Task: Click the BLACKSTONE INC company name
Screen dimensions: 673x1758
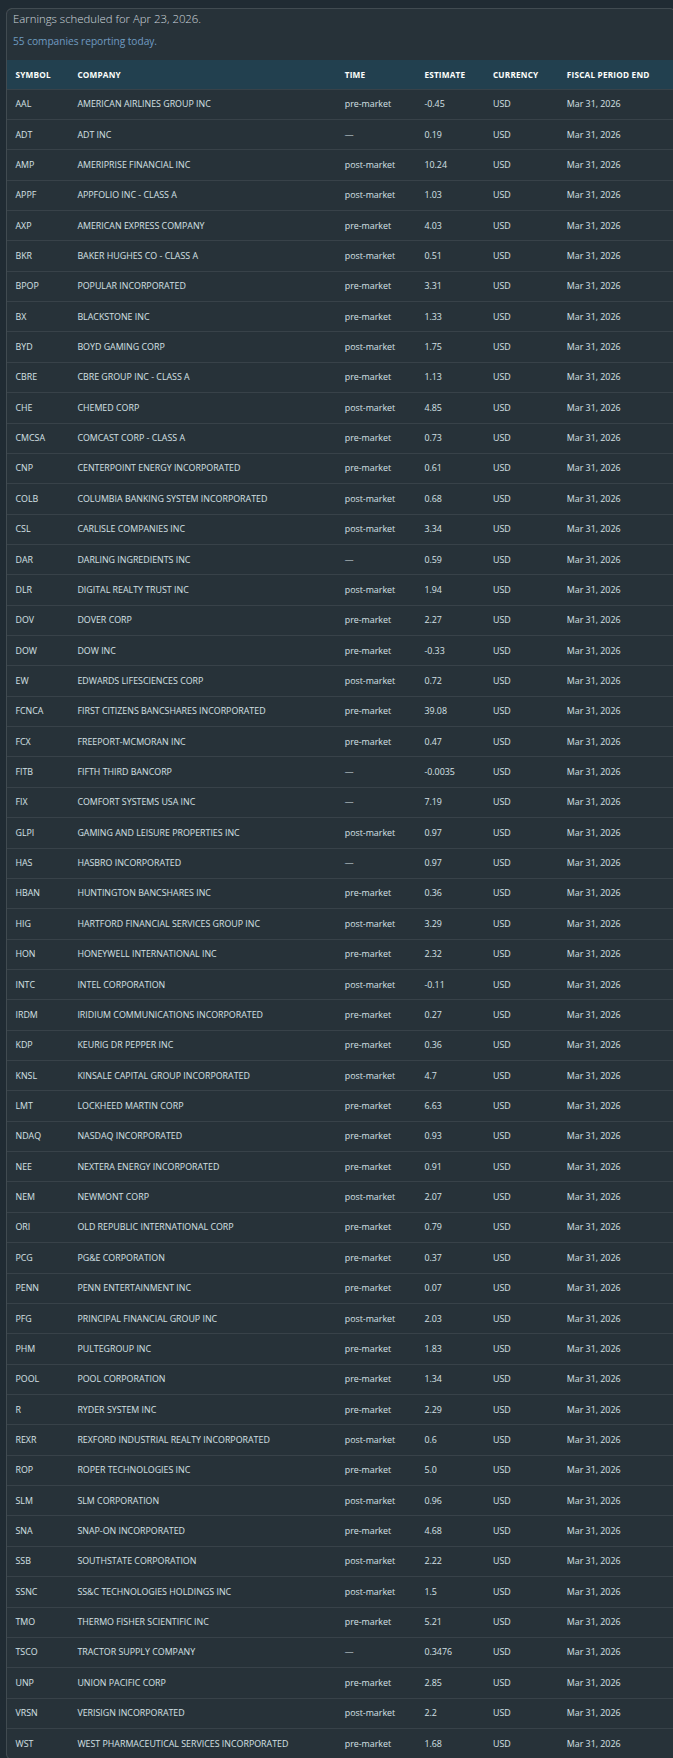Action: click(x=113, y=317)
